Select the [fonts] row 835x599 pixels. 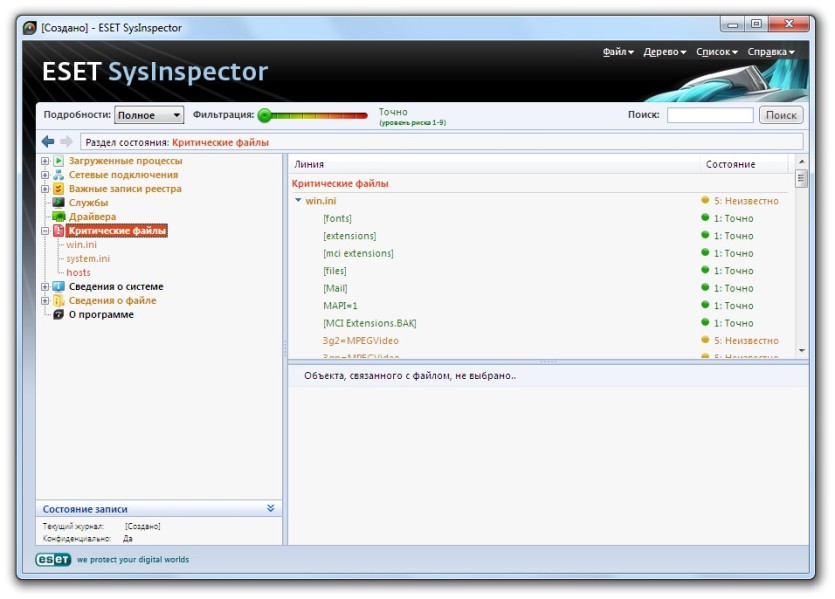(538, 218)
